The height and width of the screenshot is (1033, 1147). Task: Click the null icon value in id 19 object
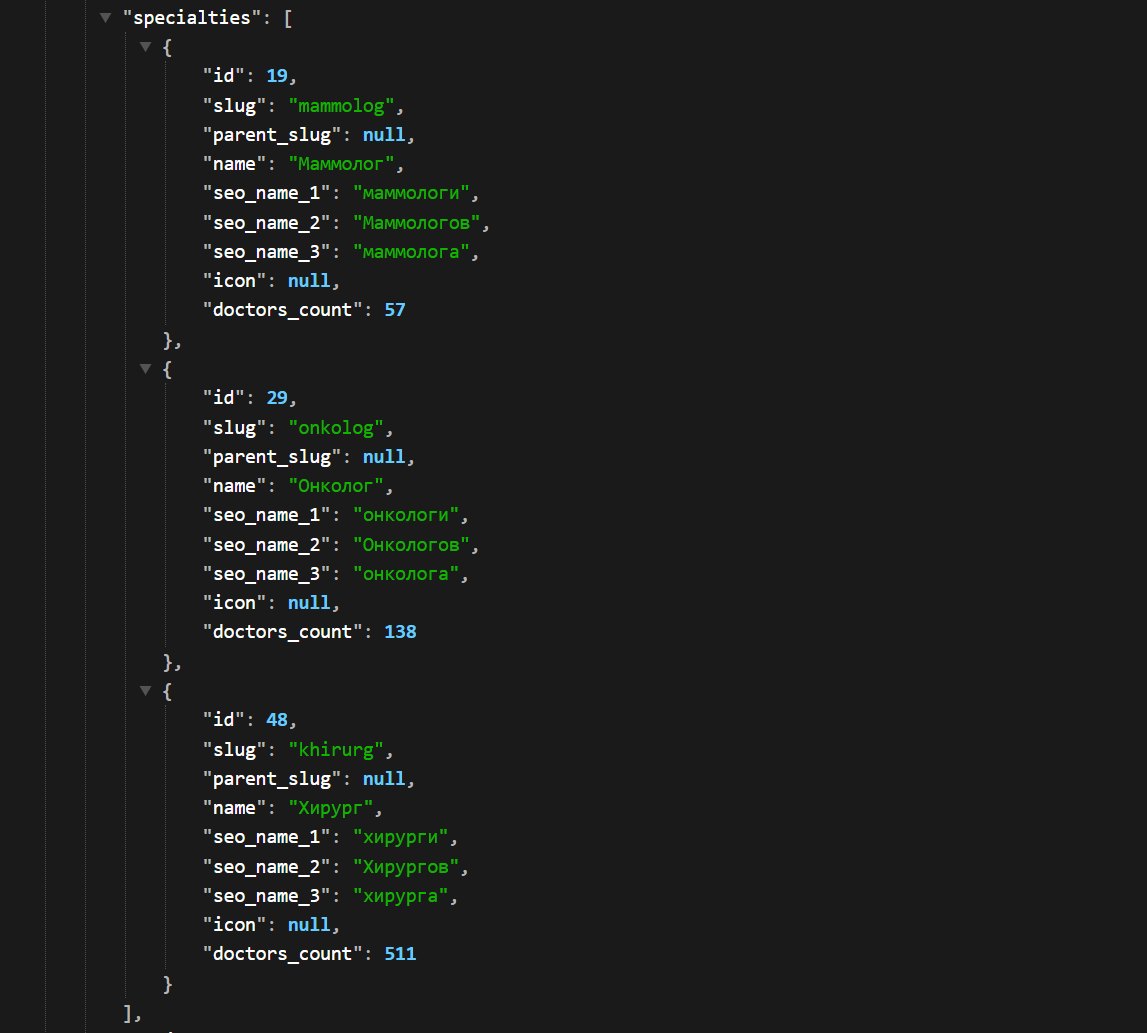[309, 281]
